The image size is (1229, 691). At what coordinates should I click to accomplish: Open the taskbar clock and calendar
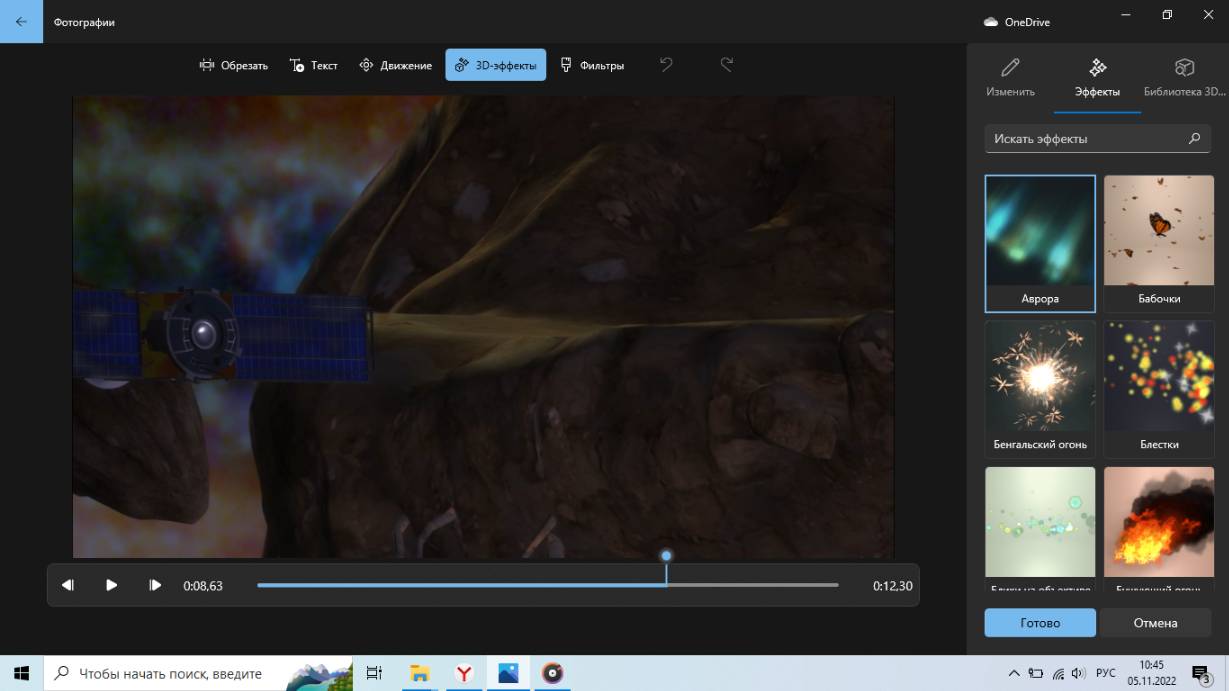[x=1151, y=673]
